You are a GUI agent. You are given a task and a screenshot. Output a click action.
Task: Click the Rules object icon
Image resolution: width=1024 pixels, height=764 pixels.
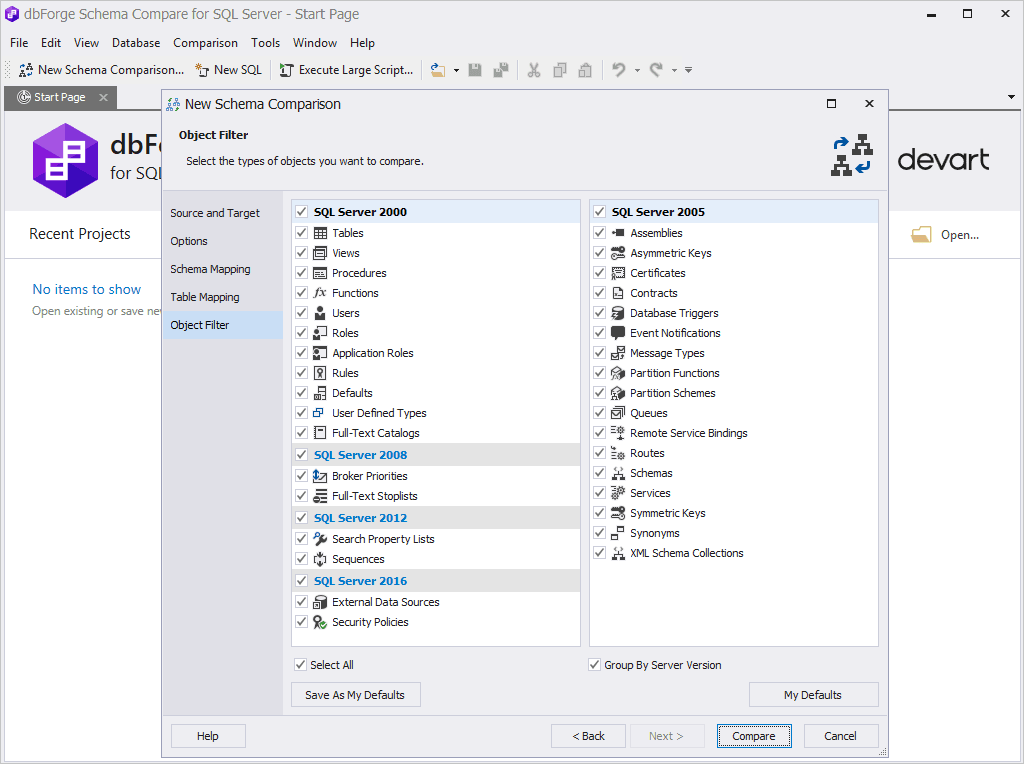click(x=320, y=374)
